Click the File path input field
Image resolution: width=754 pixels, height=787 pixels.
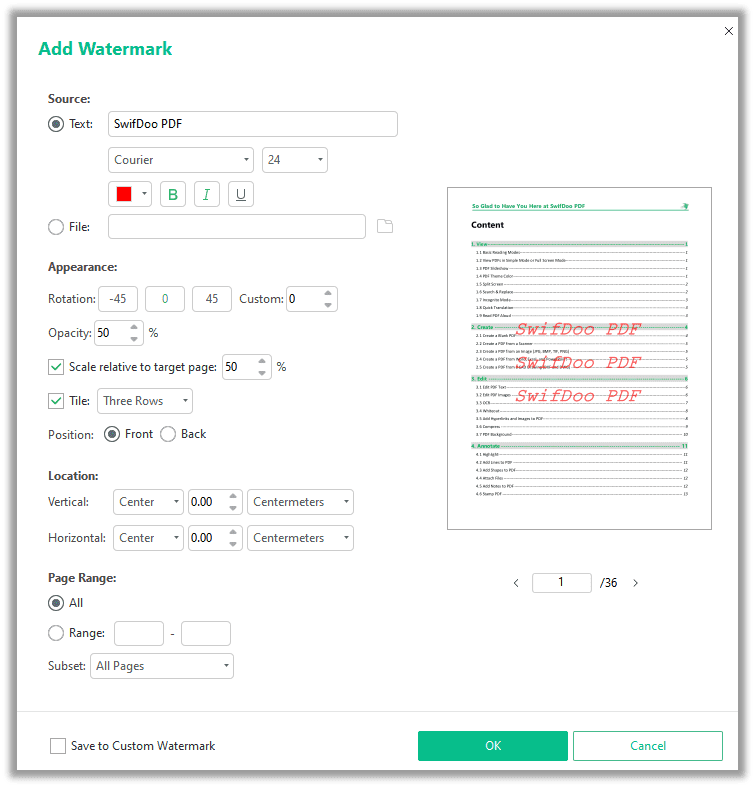tap(236, 227)
